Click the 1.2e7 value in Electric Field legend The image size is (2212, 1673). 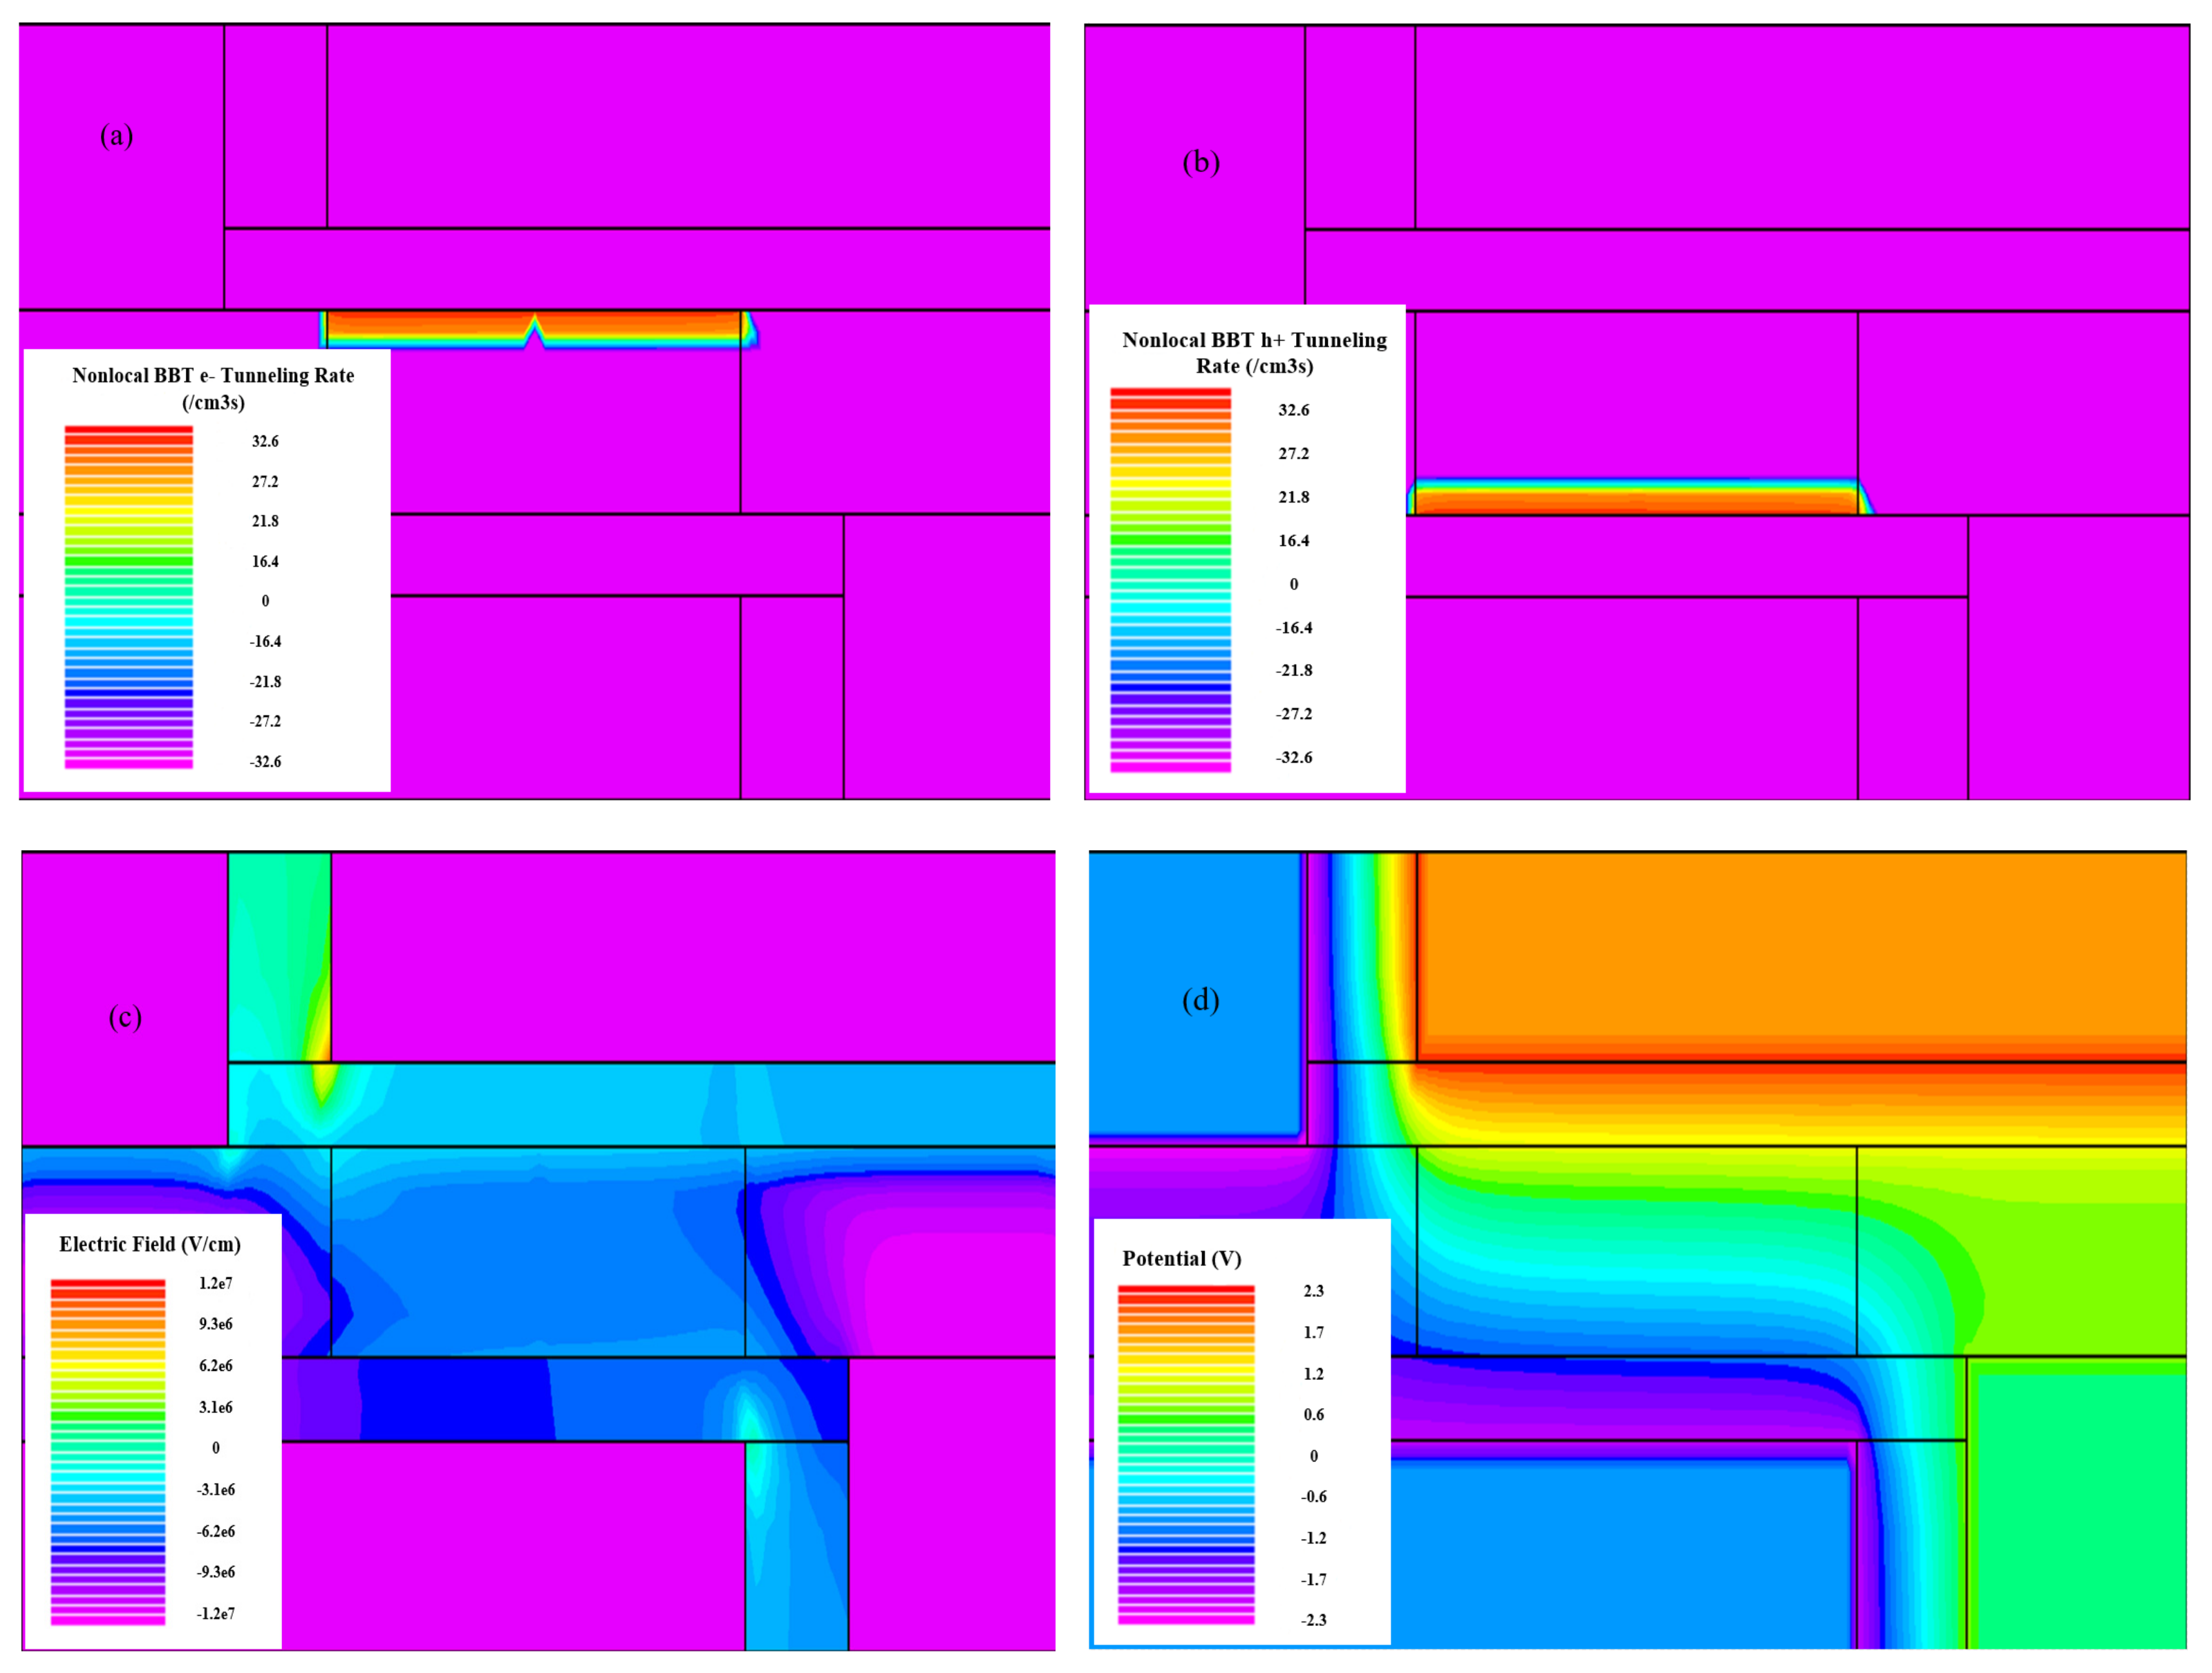[x=215, y=1283]
